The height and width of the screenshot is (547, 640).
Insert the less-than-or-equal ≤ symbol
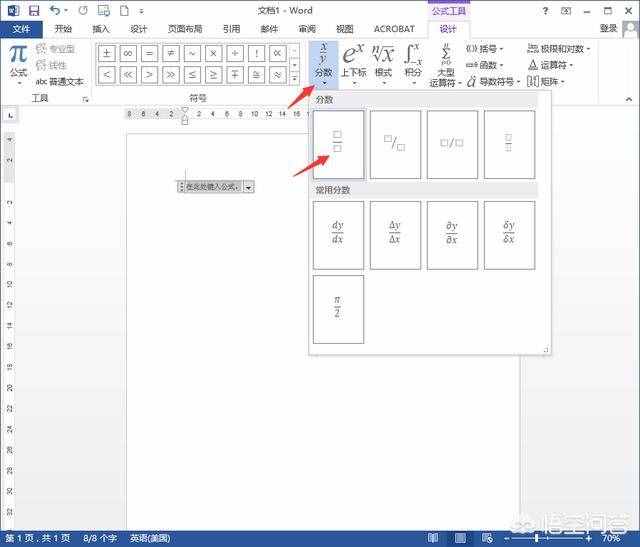point(192,75)
